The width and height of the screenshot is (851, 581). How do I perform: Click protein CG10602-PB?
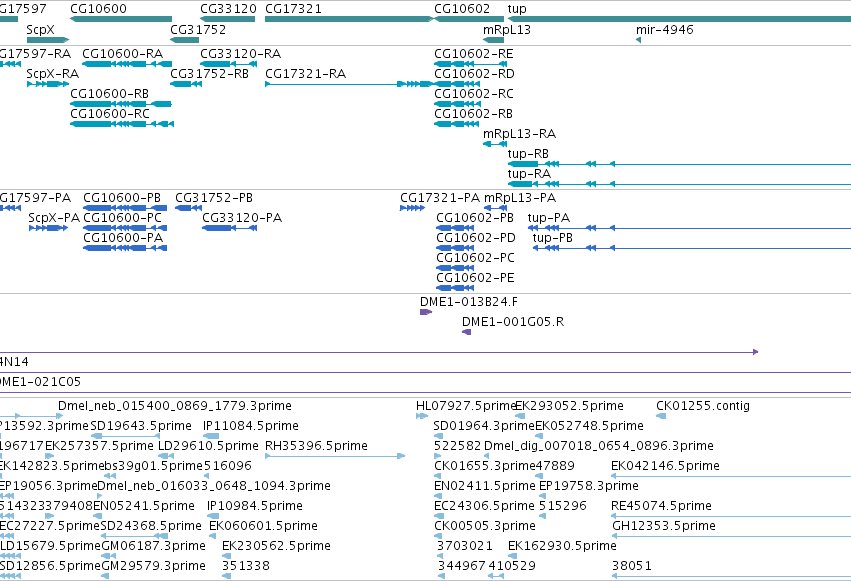tap(475, 218)
